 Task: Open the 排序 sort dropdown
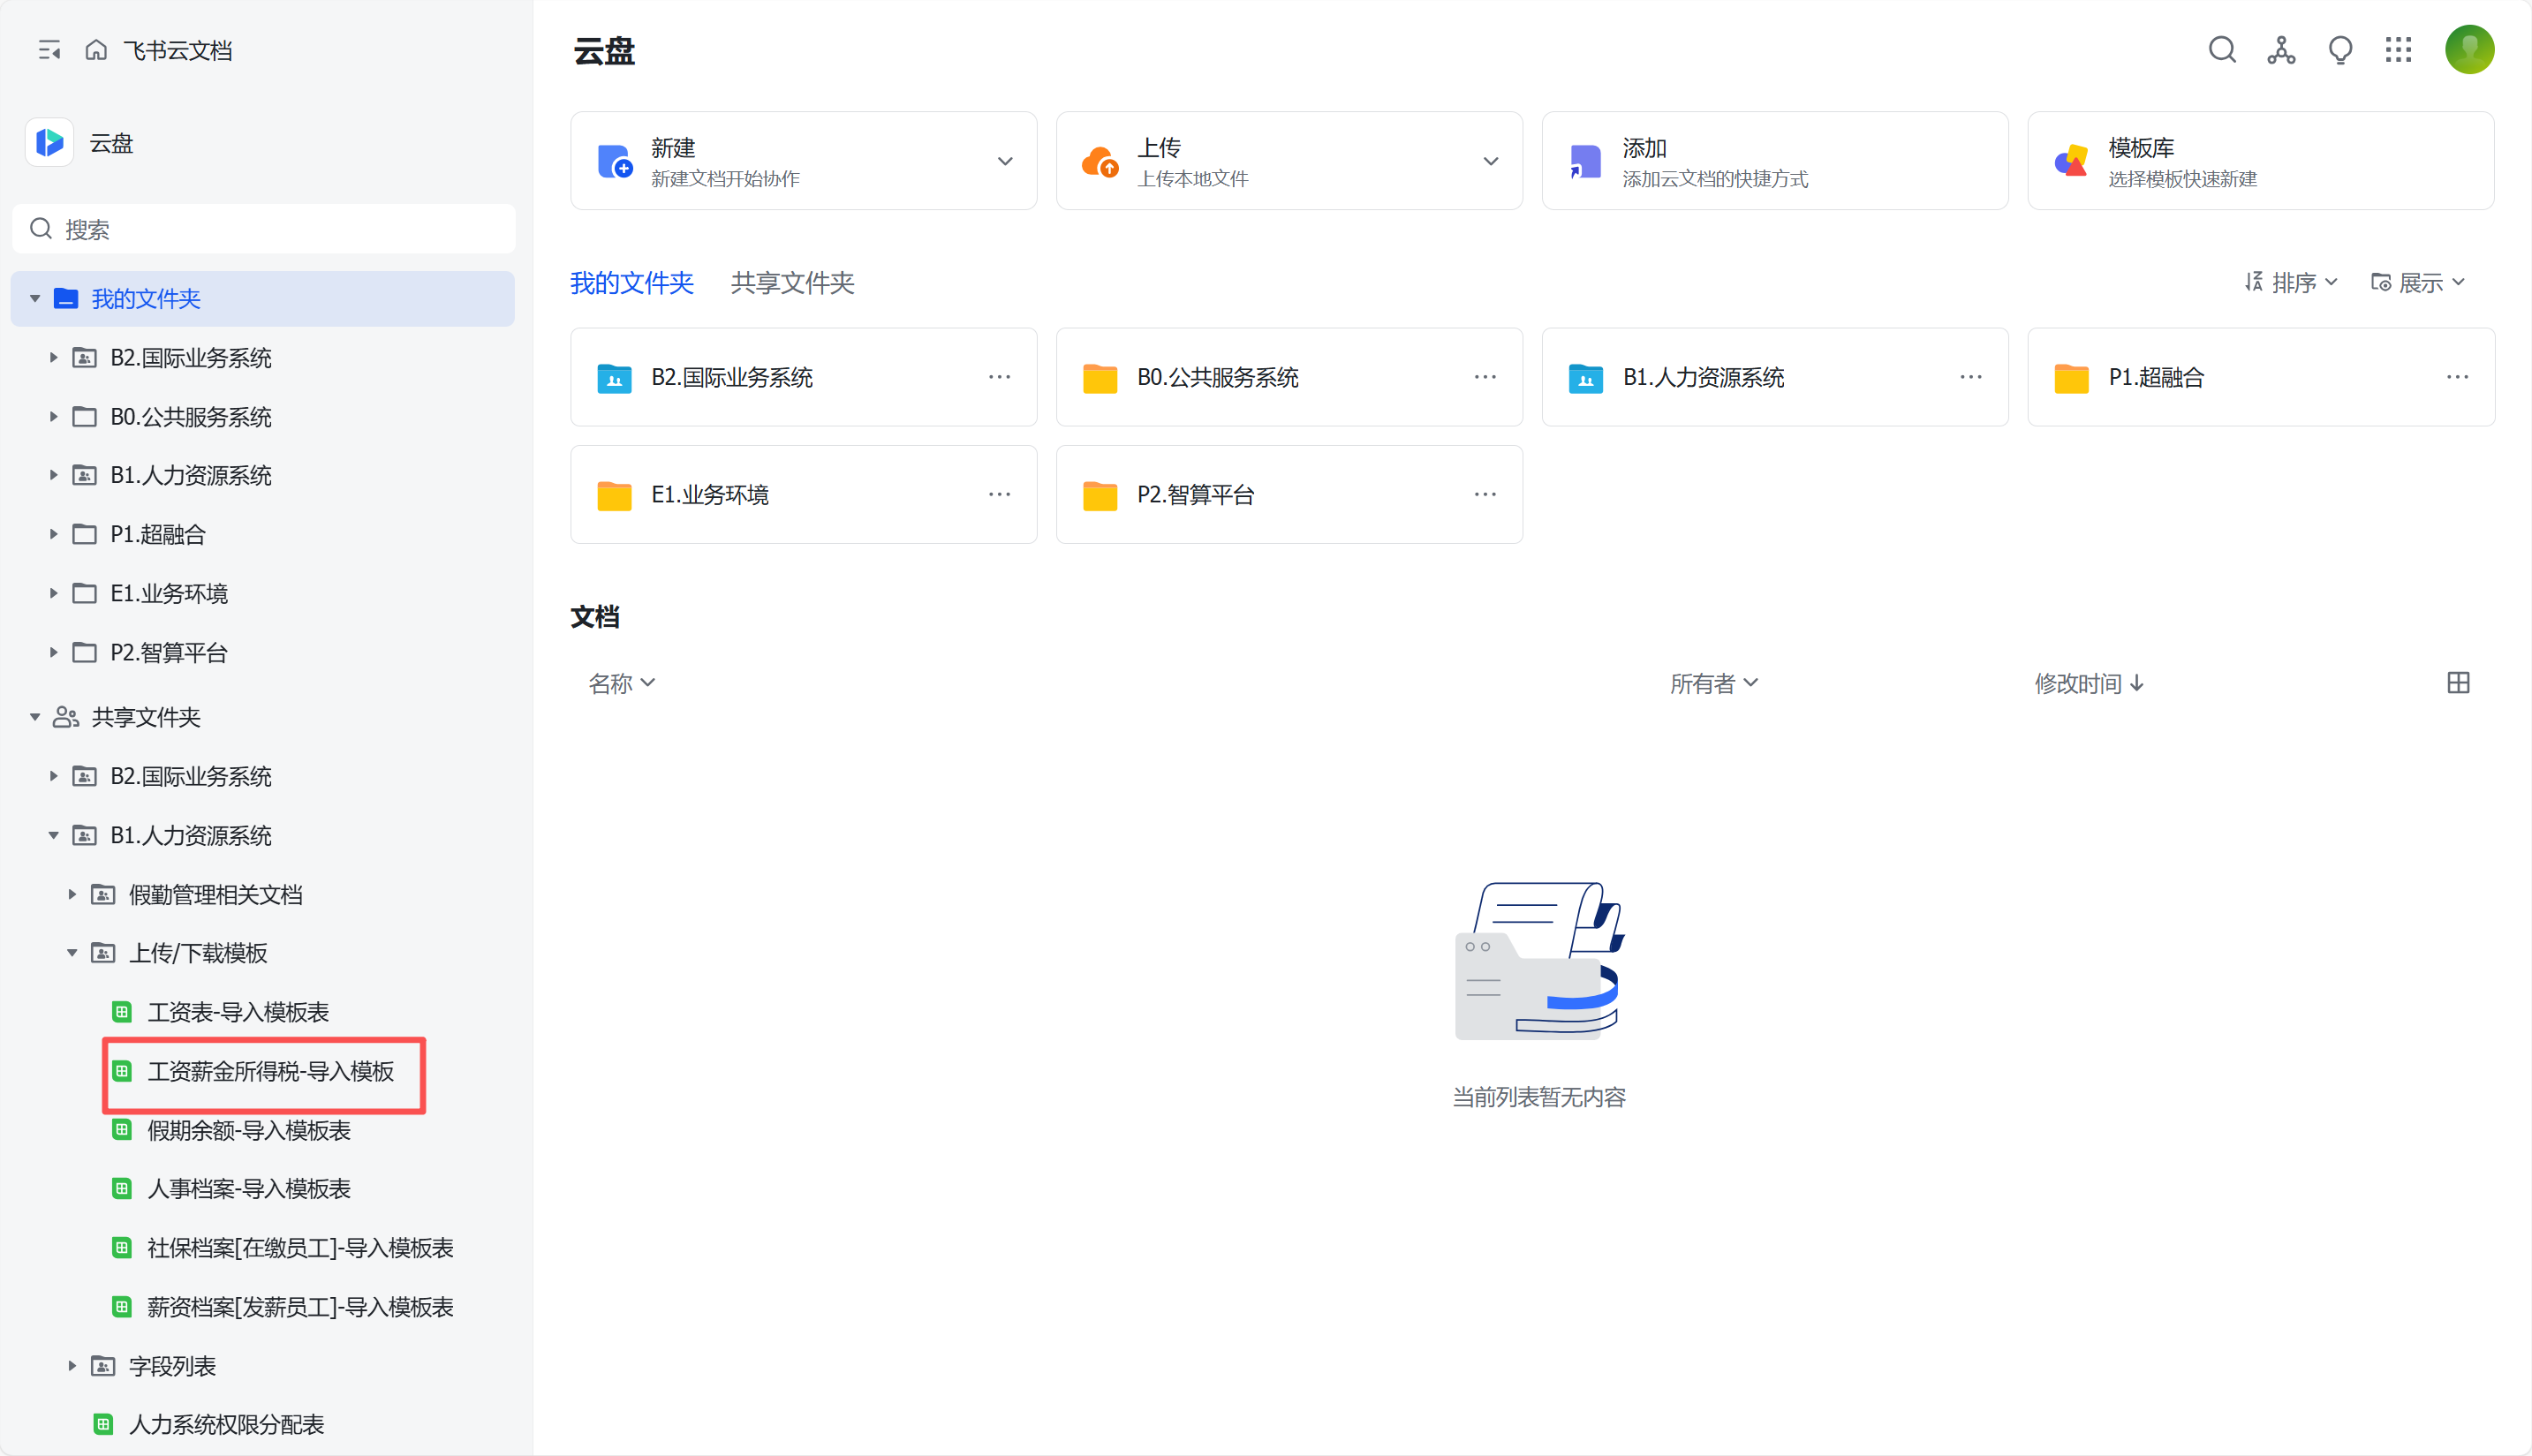click(2291, 283)
